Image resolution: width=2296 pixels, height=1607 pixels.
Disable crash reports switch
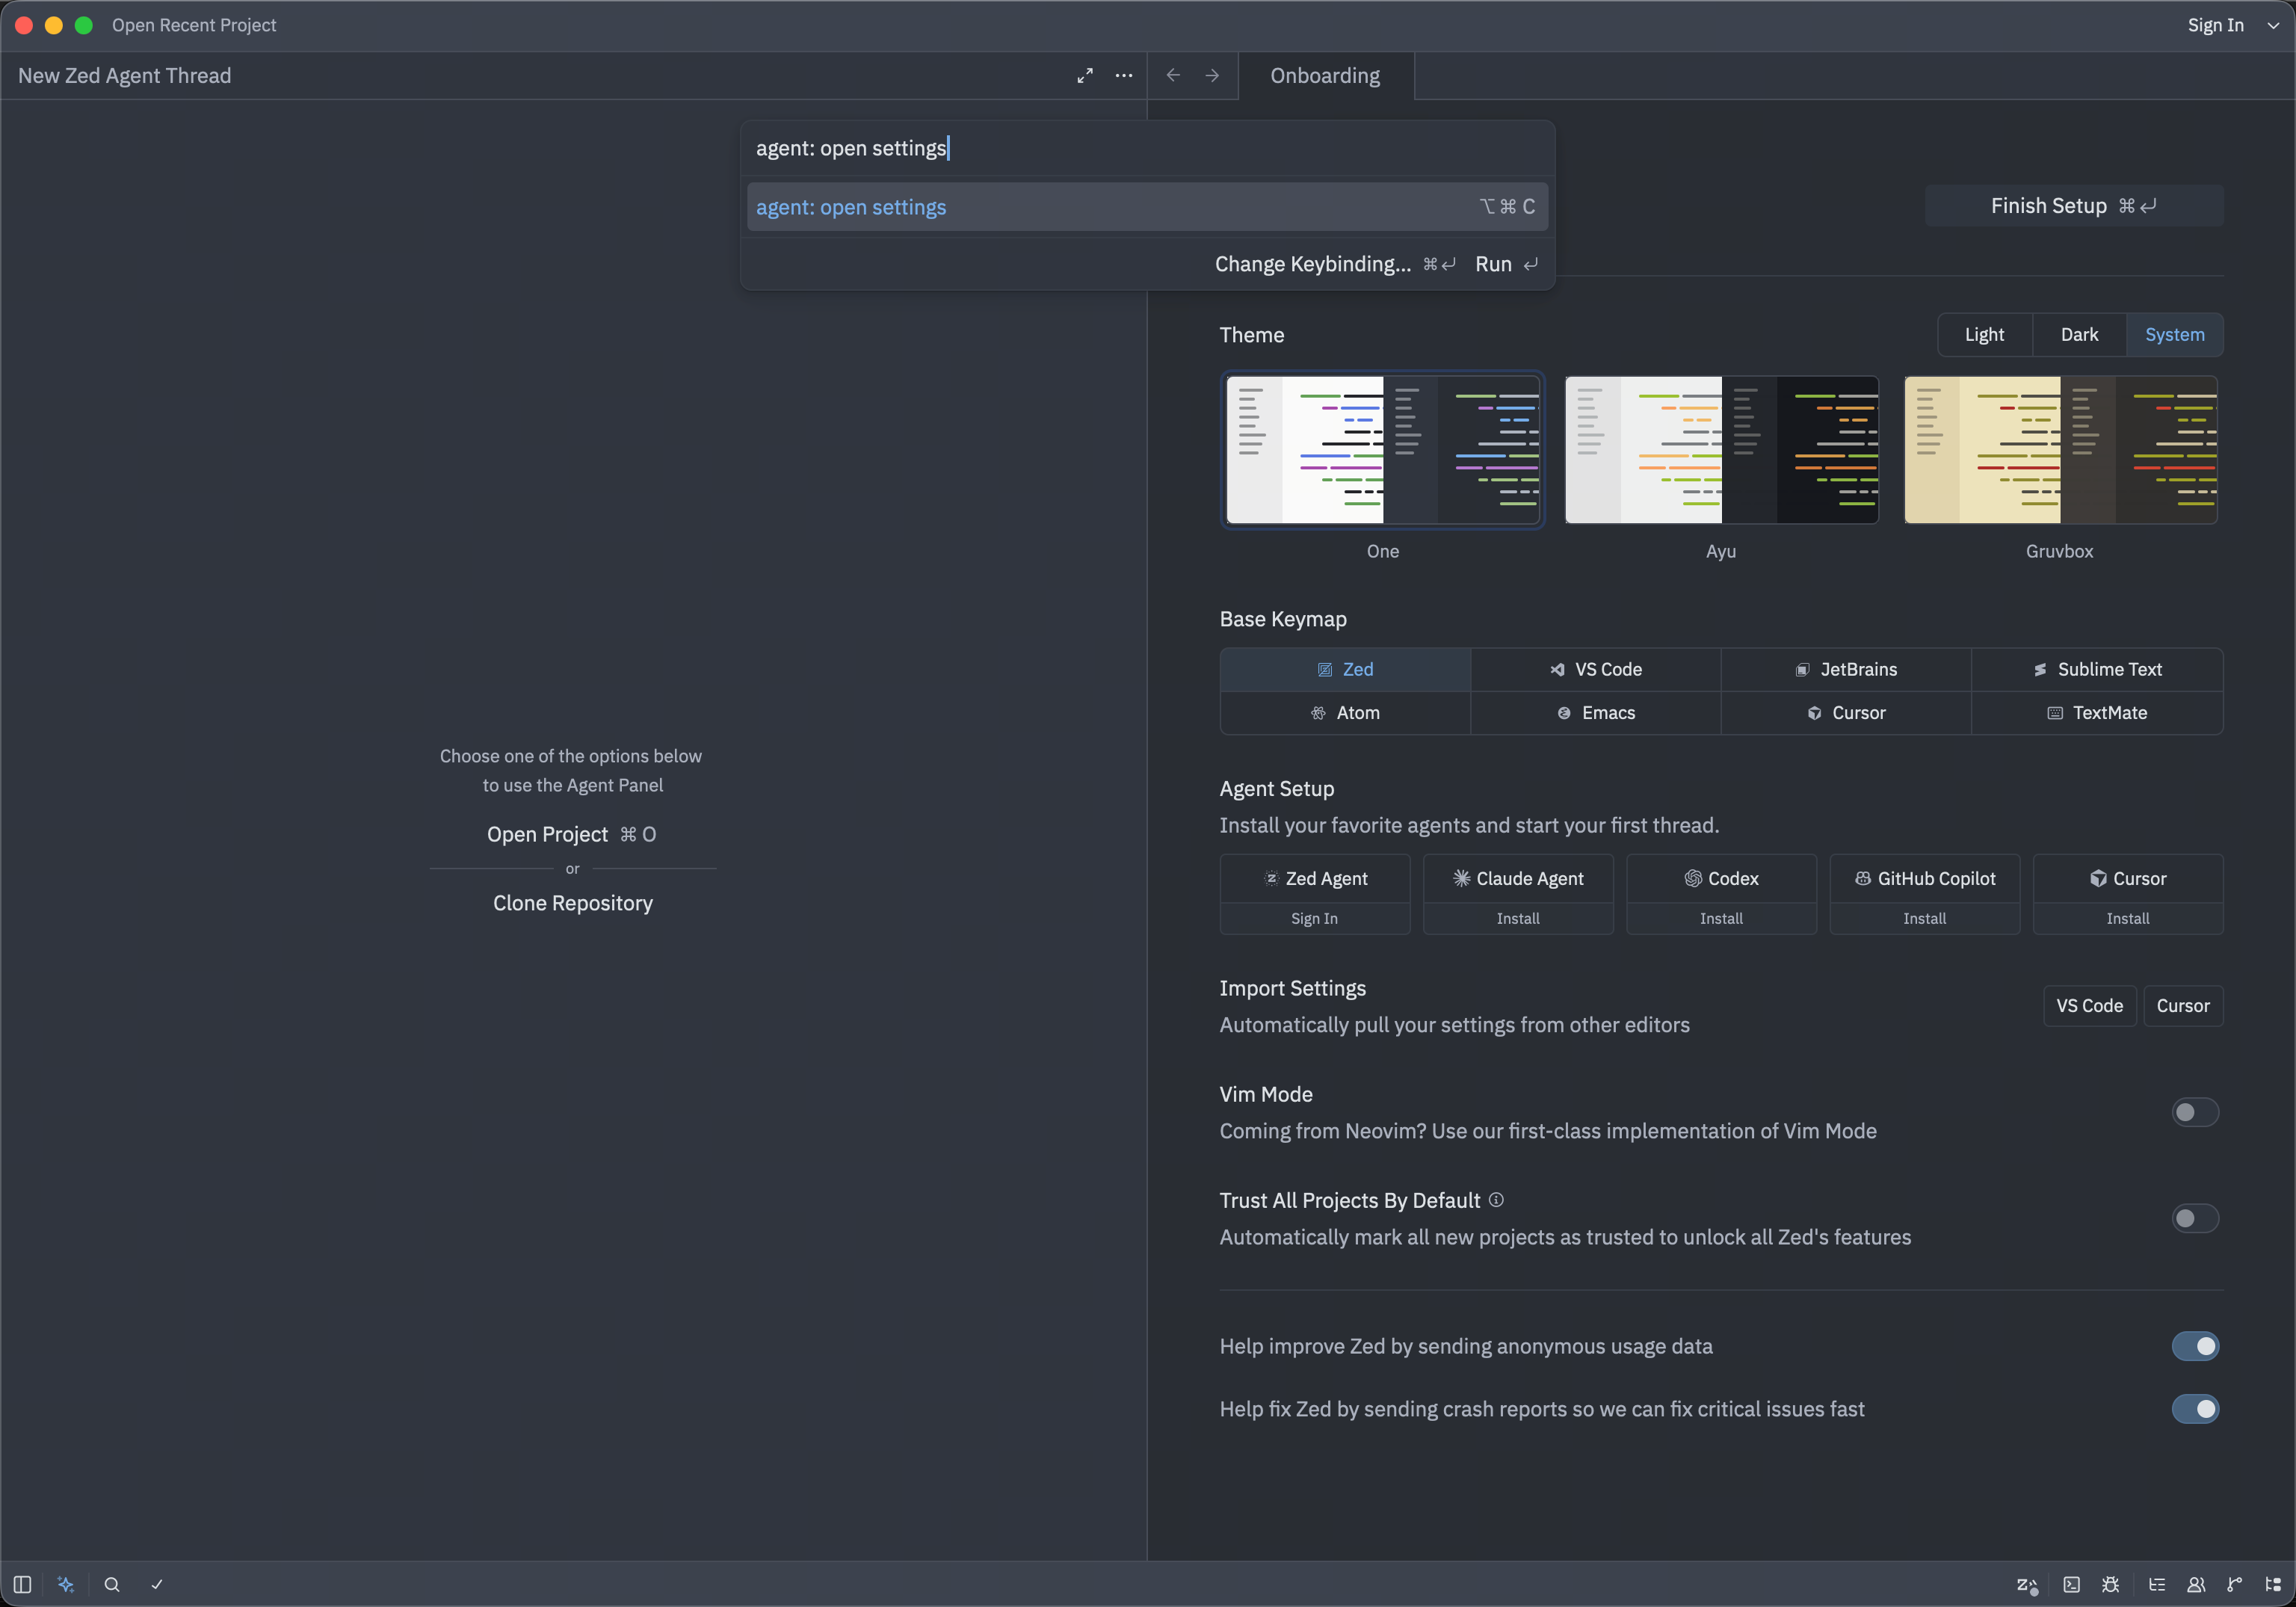[x=2195, y=1409]
